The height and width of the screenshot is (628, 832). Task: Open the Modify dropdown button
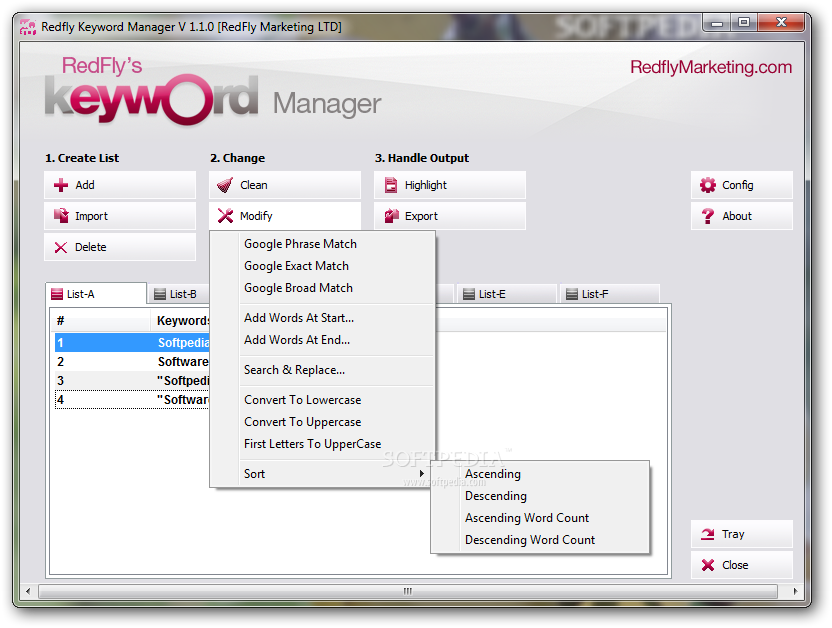pos(285,216)
